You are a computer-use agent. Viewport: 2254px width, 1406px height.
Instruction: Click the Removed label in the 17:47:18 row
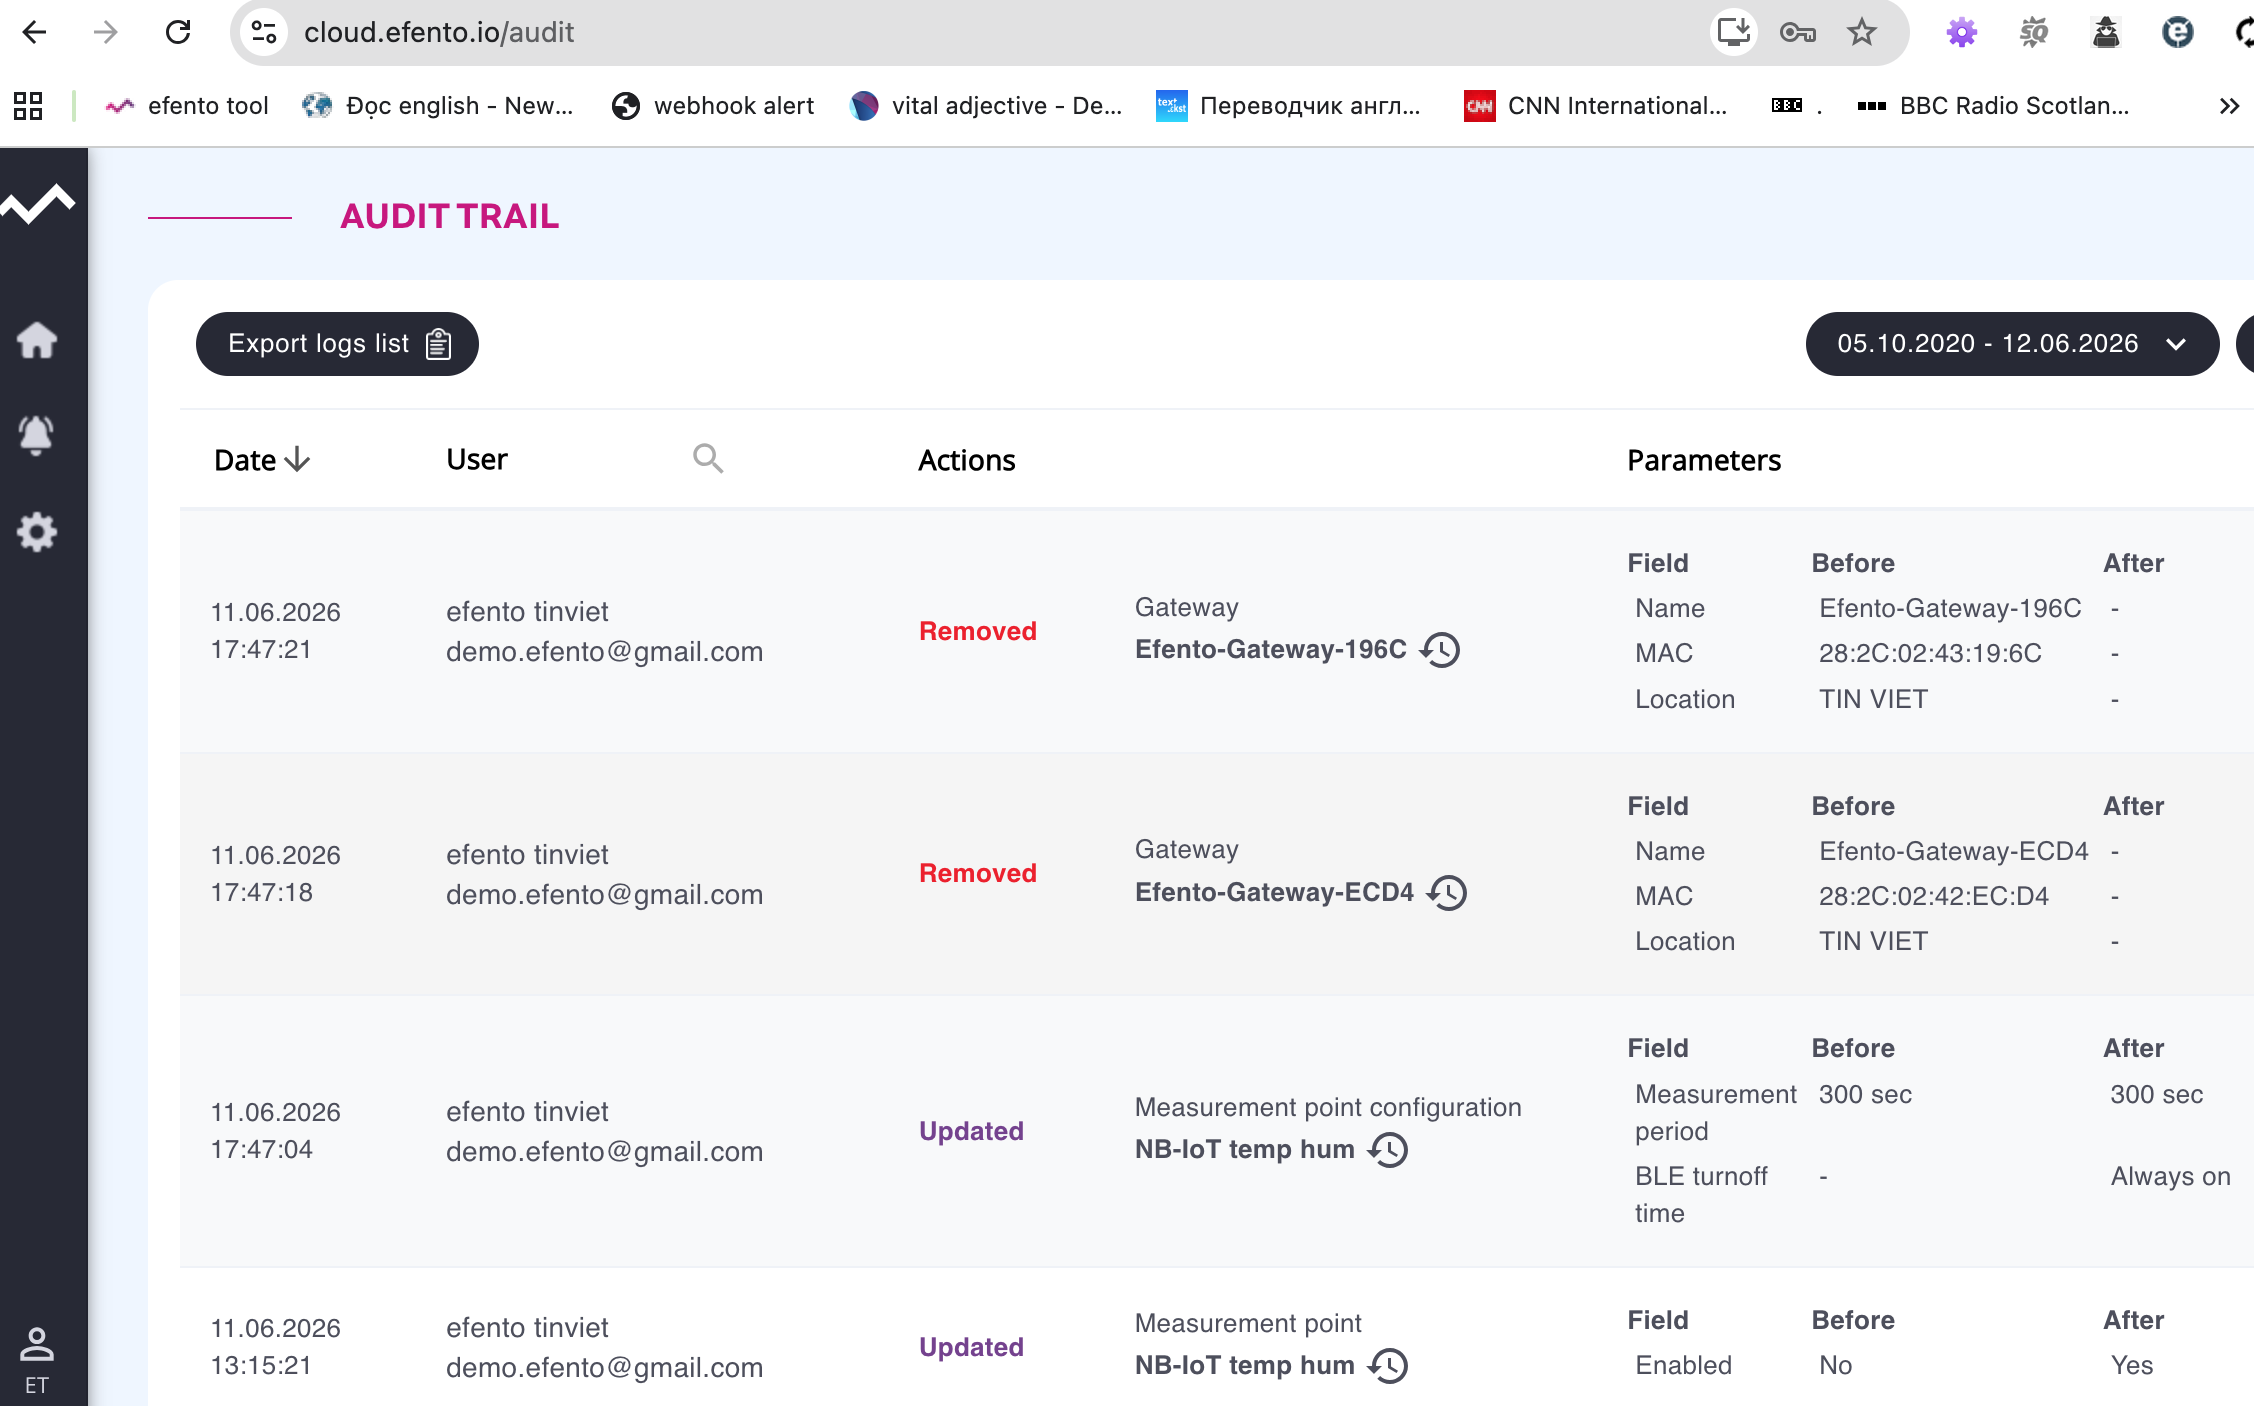(978, 873)
